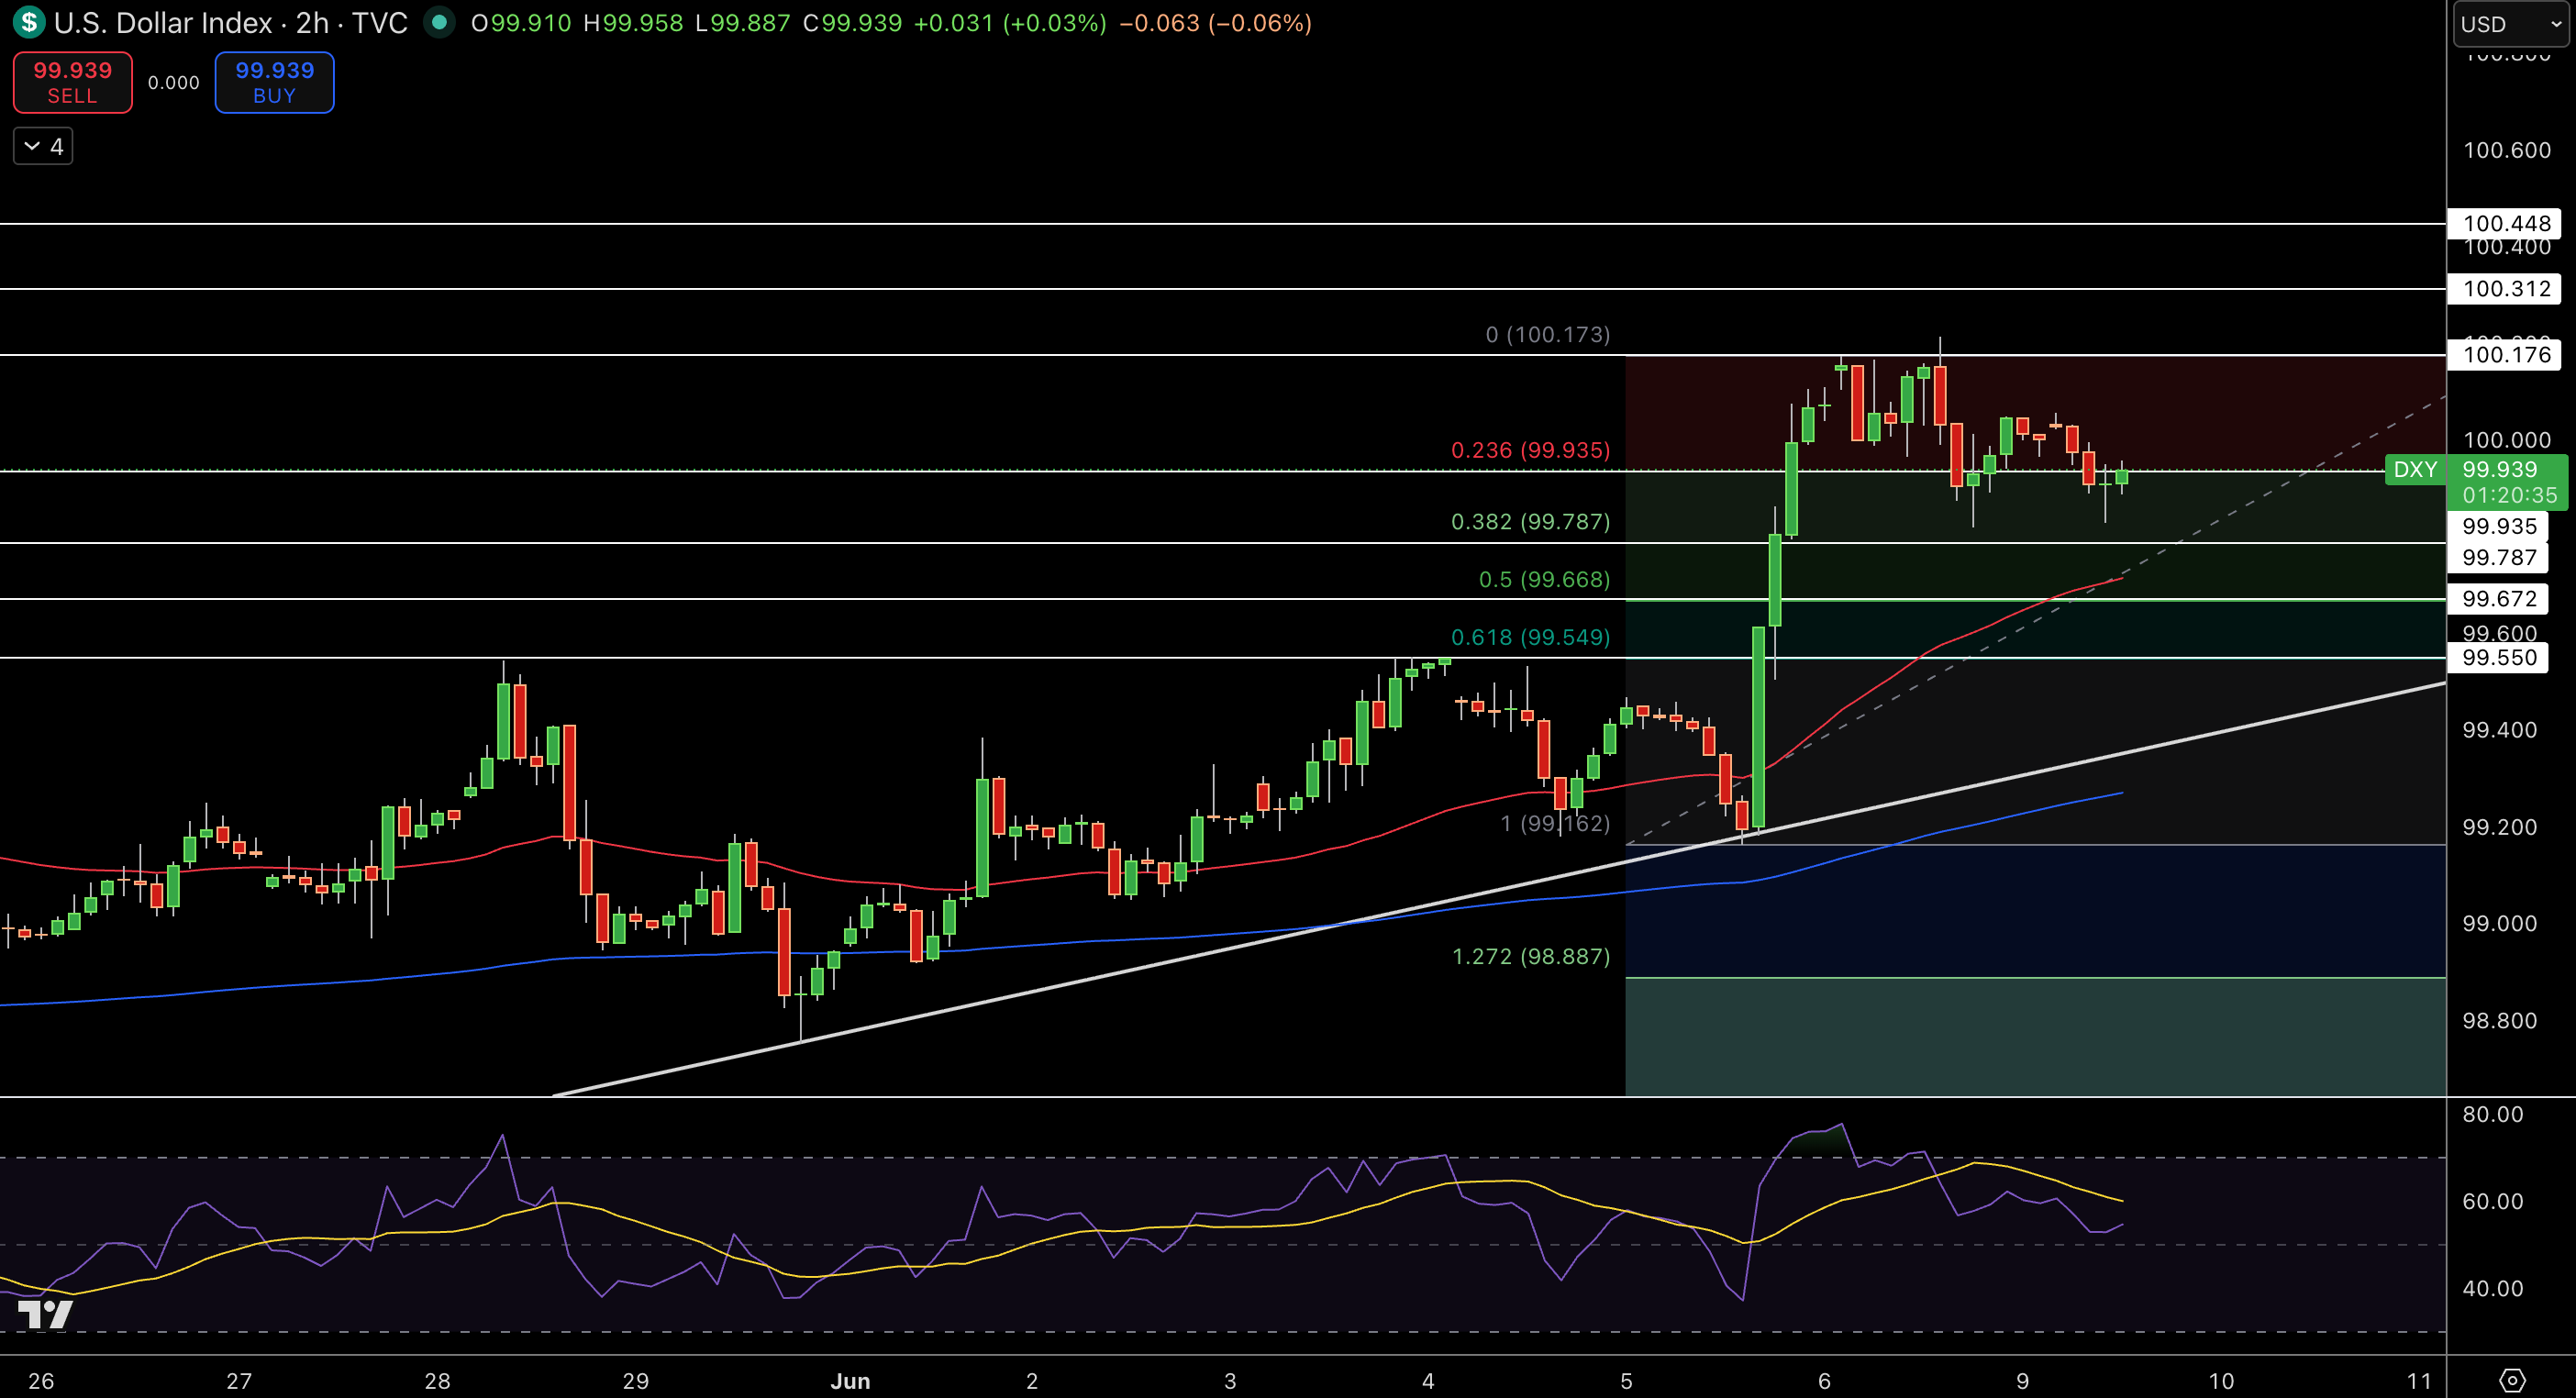Click date 28 on the time axis
This screenshot has height=1398, width=2576.
click(x=437, y=1381)
